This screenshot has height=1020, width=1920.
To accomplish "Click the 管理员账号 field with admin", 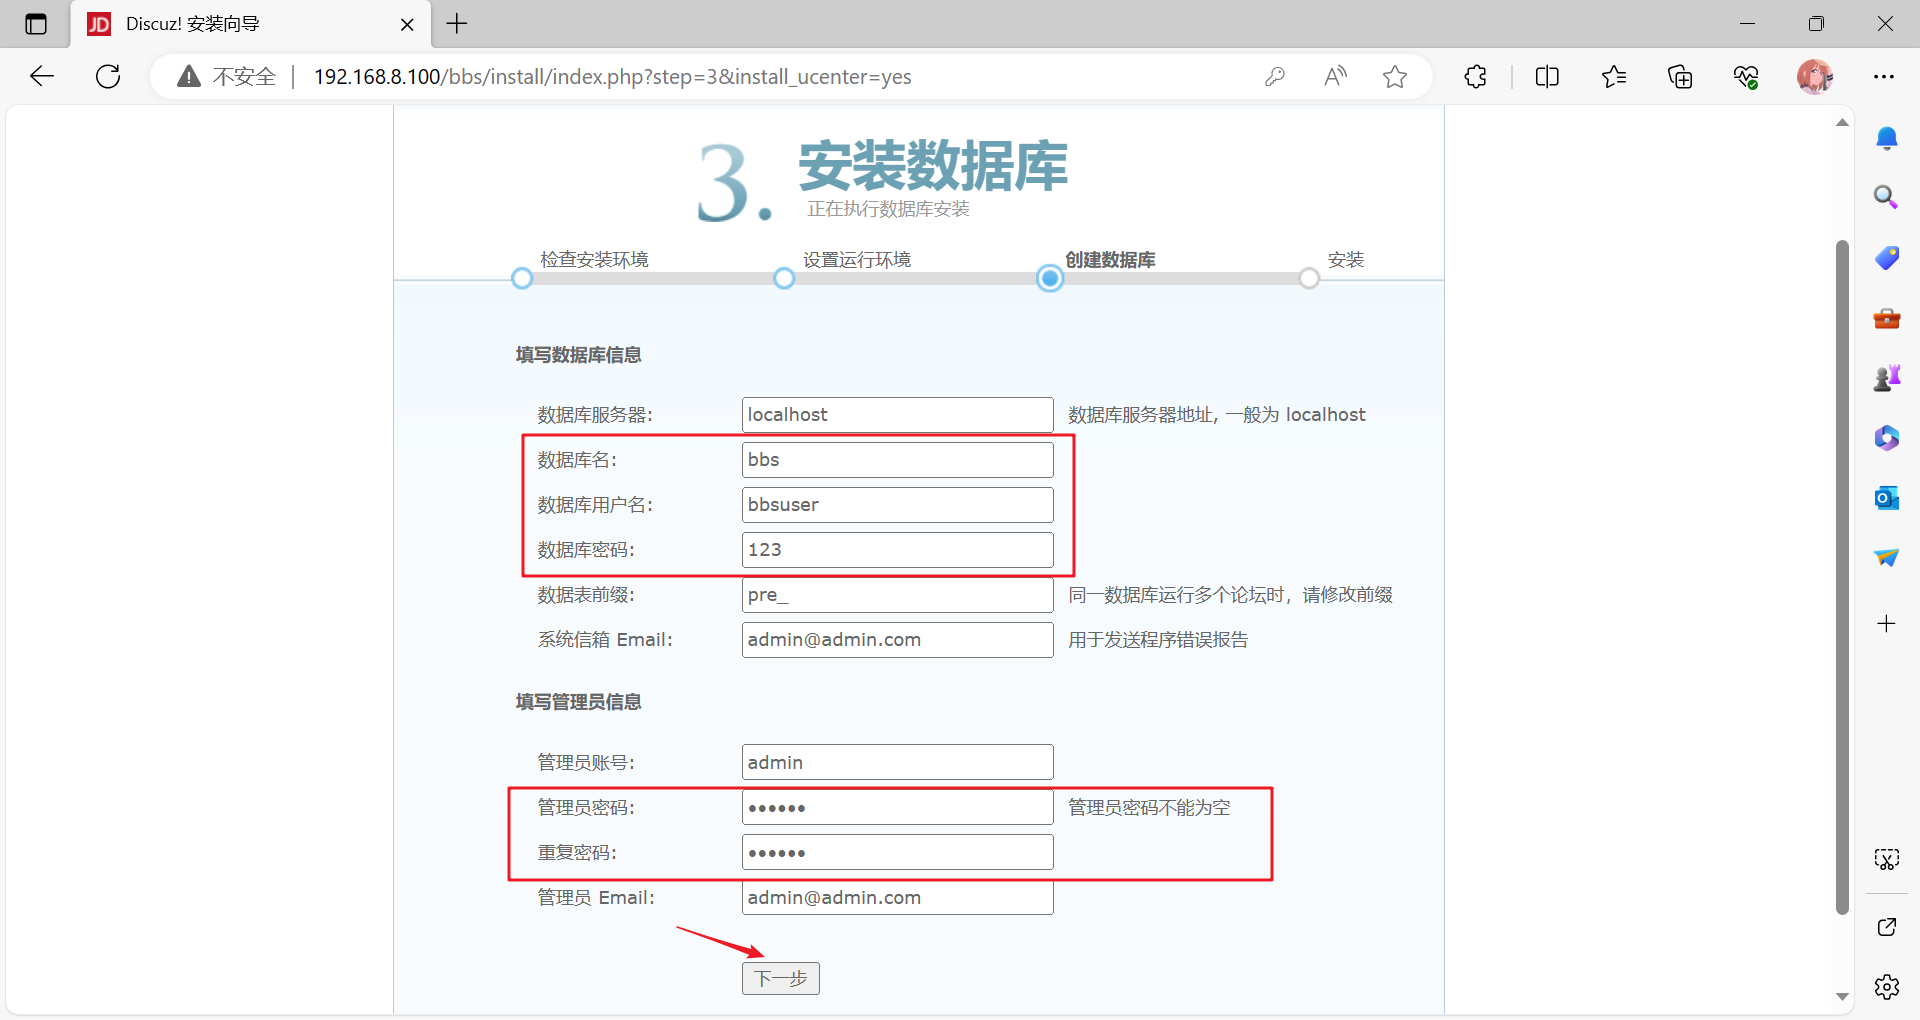I will (898, 762).
